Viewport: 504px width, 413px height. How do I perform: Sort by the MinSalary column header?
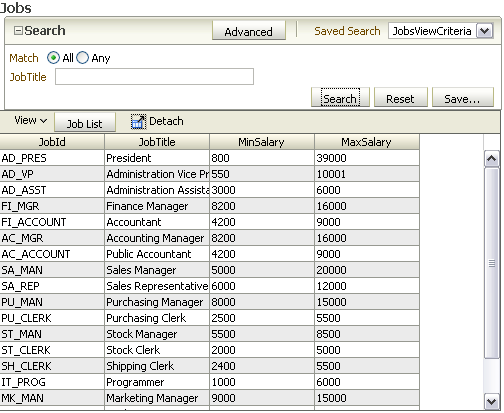point(262,142)
